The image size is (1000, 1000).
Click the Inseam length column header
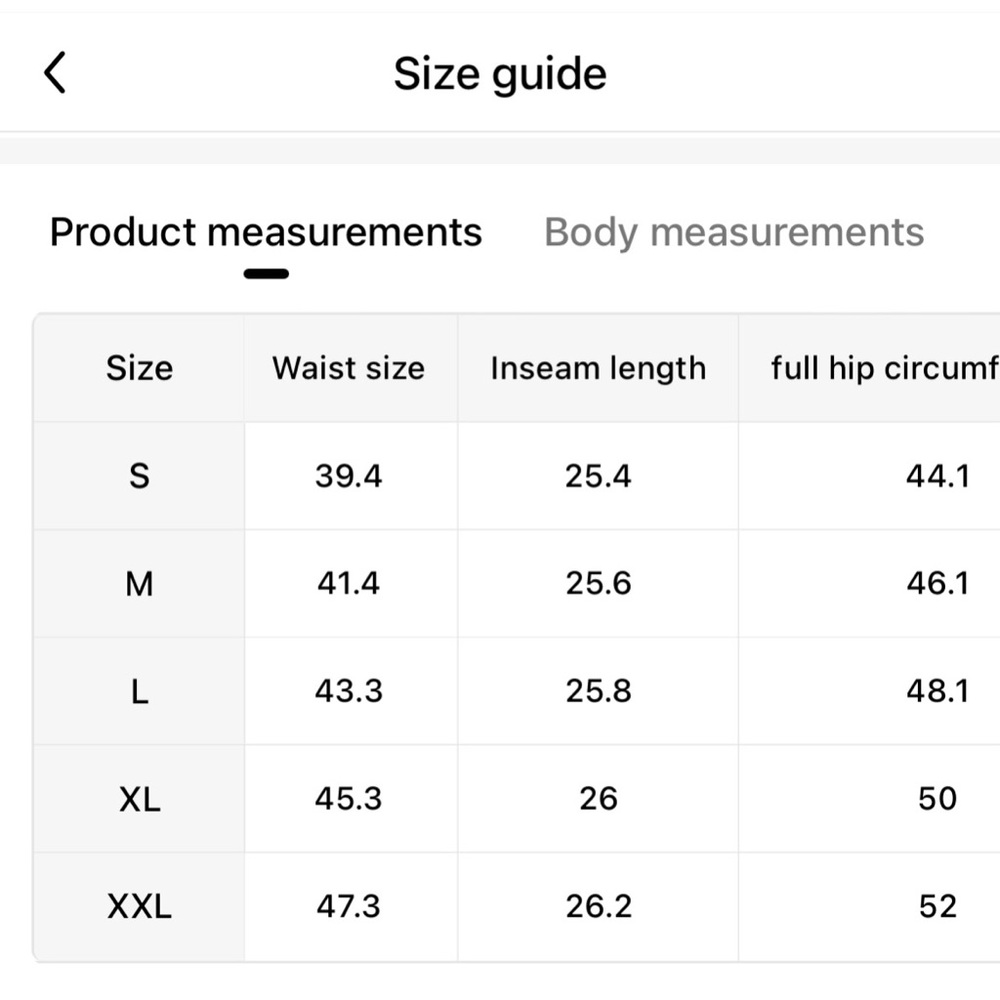pos(598,369)
